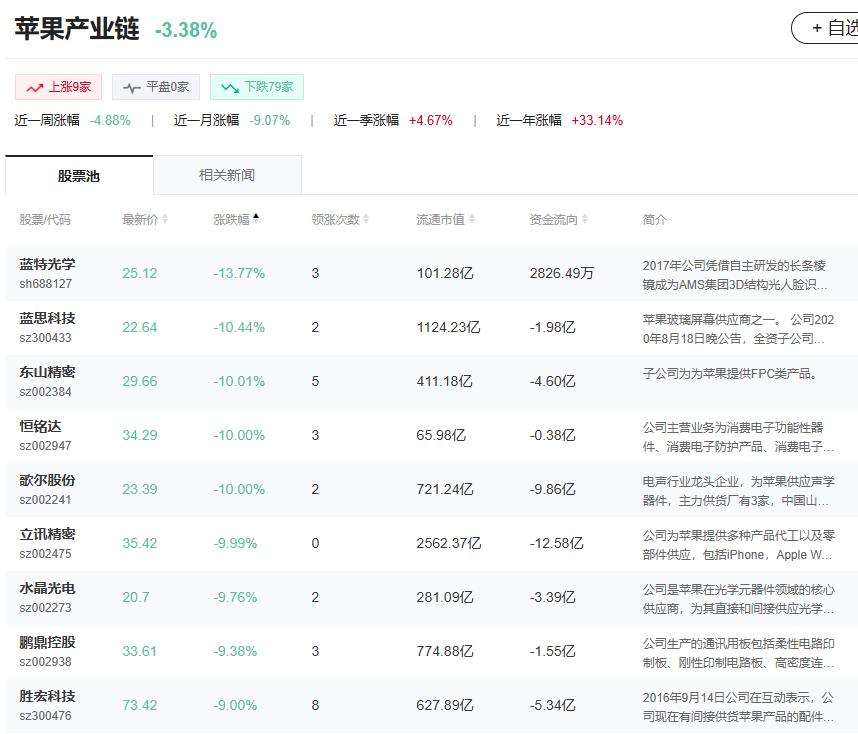
Task: Click stock code sz300433
Action: 45,338
